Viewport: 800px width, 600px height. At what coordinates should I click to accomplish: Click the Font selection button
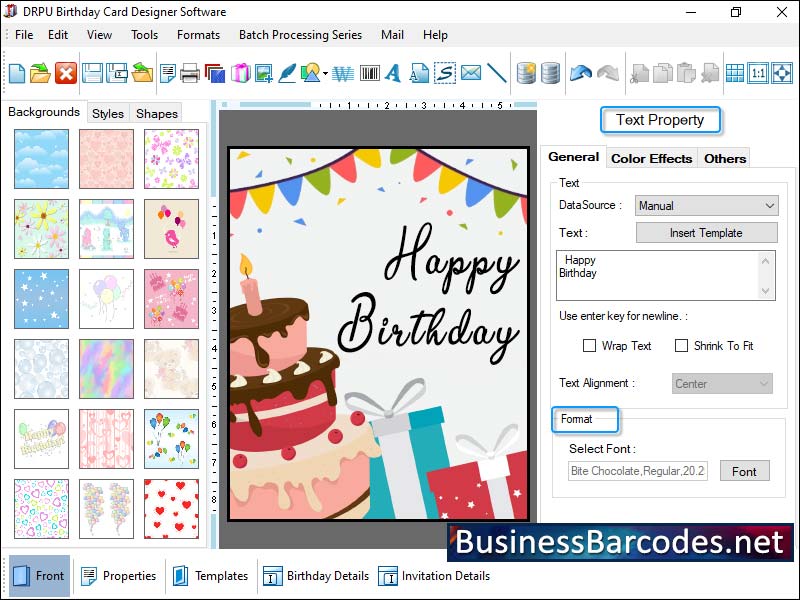click(x=745, y=471)
